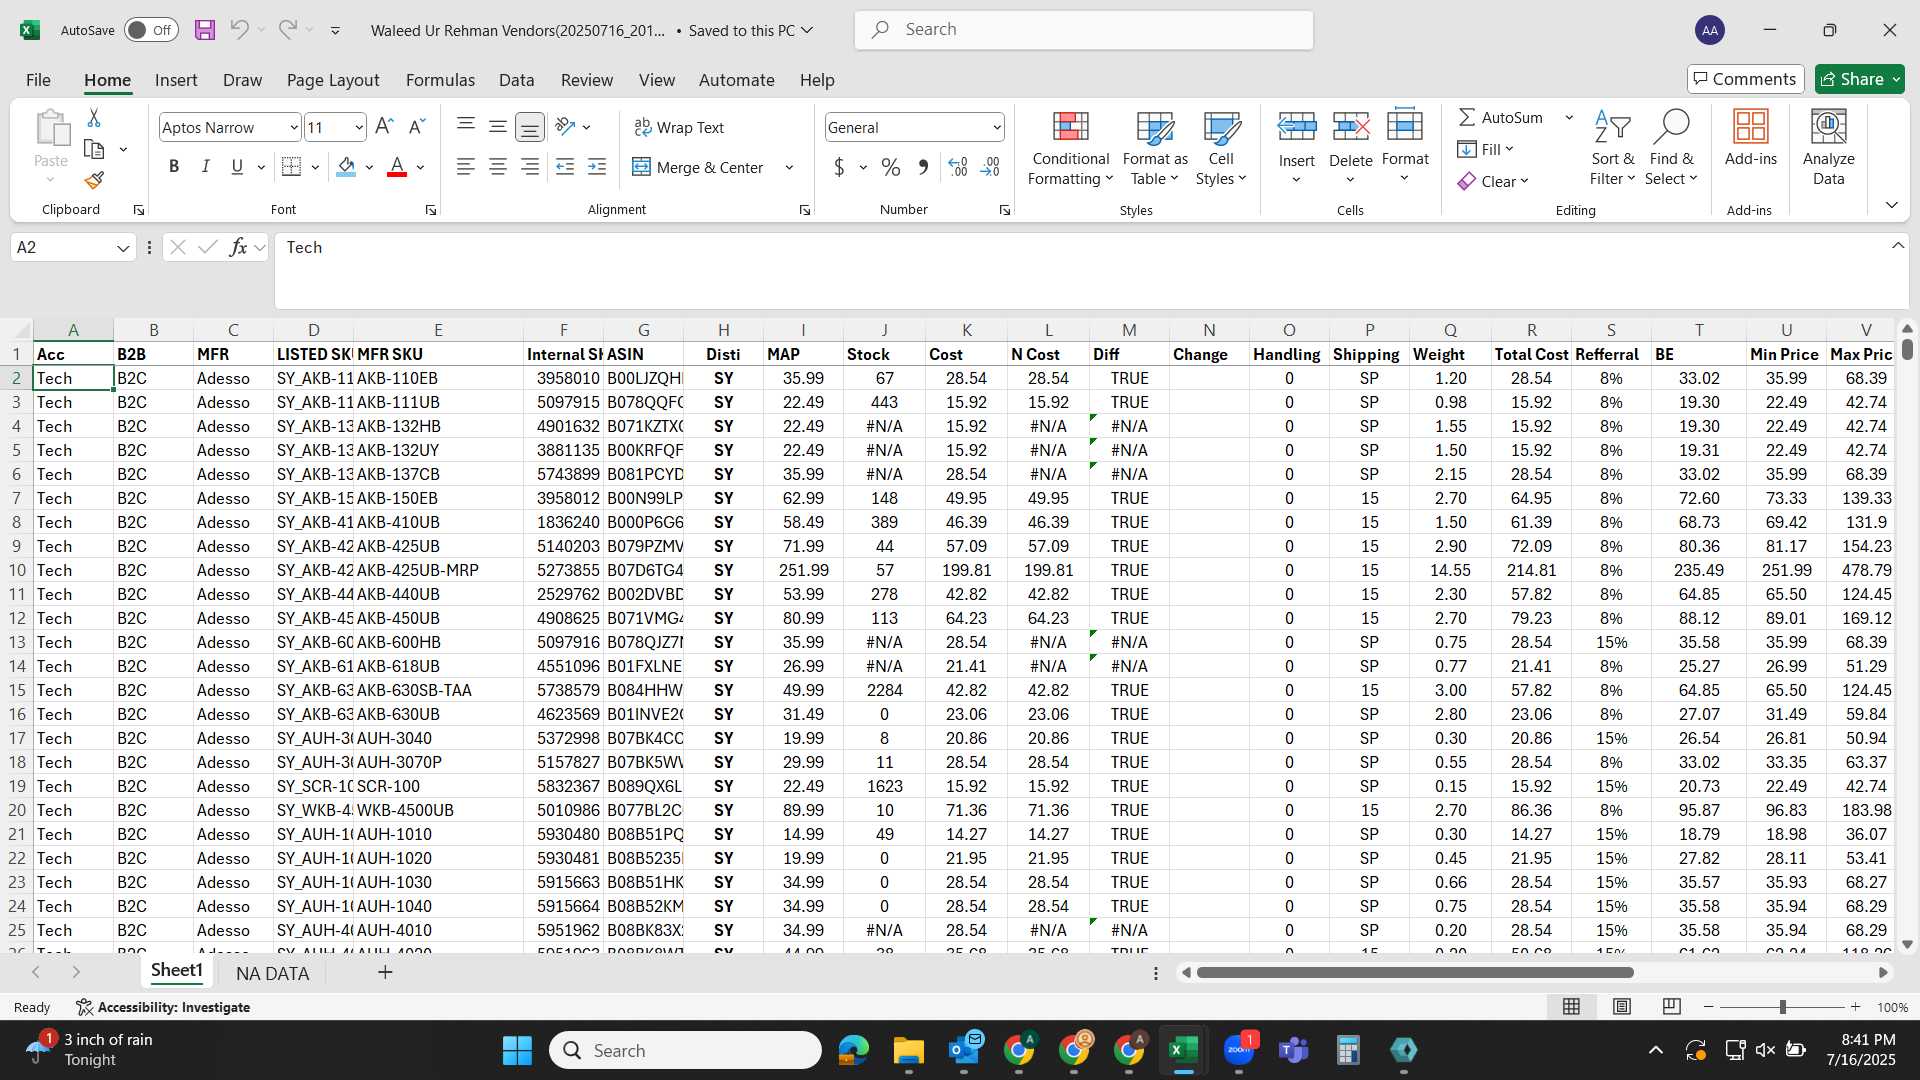
Task: Apply Fill Color bucket icon
Action: click(346, 167)
